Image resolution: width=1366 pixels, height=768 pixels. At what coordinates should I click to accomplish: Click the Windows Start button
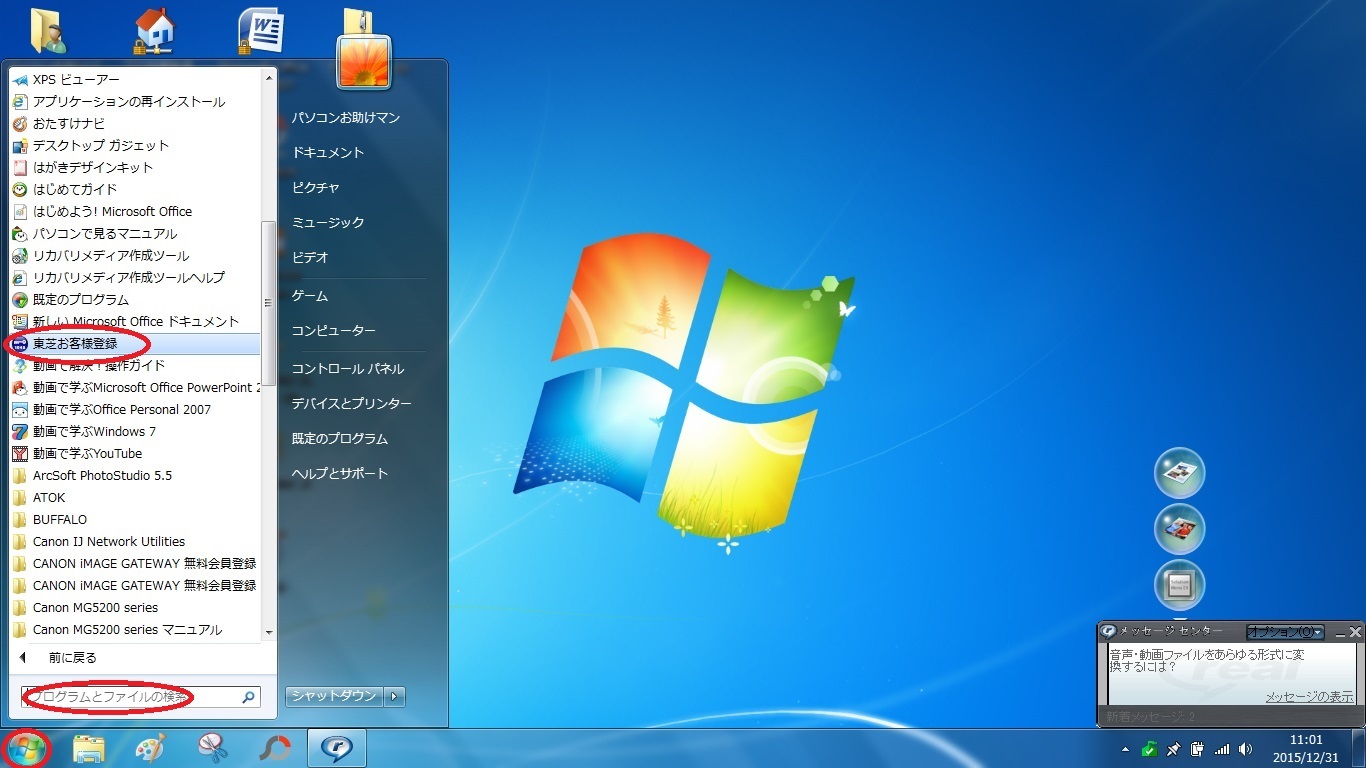click(x=26, y=748)
